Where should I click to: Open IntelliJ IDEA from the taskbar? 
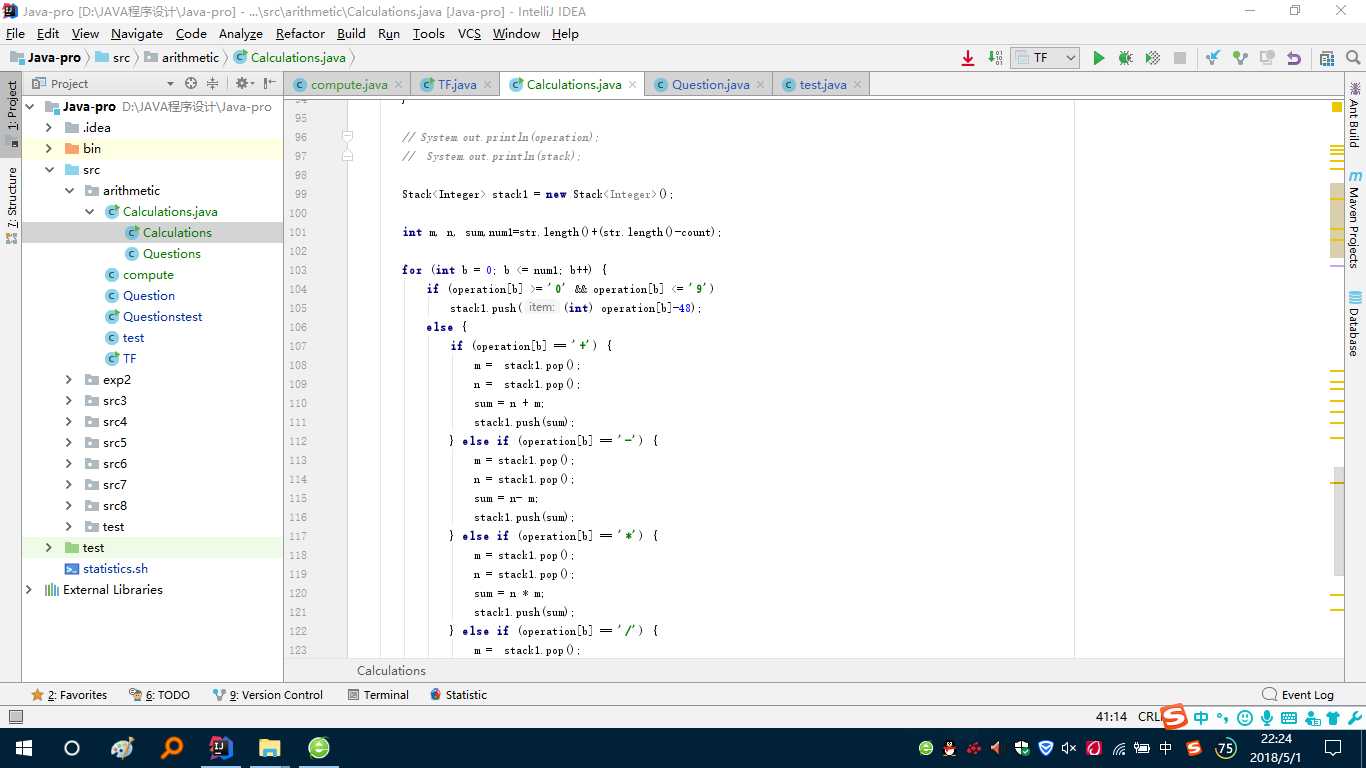point(221,748)
